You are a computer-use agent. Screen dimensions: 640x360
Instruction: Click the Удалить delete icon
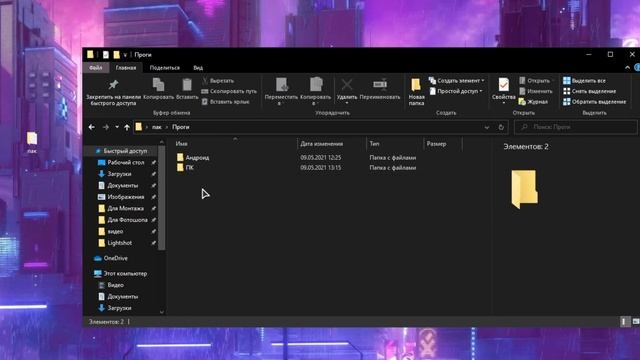point(347,91)
